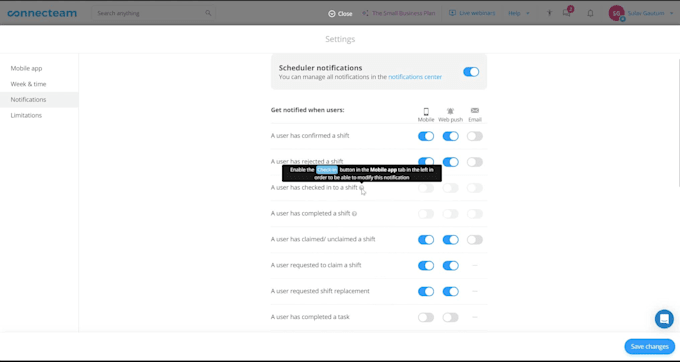Screen dimensions: 680x362
Task: Toggle Mobile for requested shift replacement
Action: click(x=426, y=292)
